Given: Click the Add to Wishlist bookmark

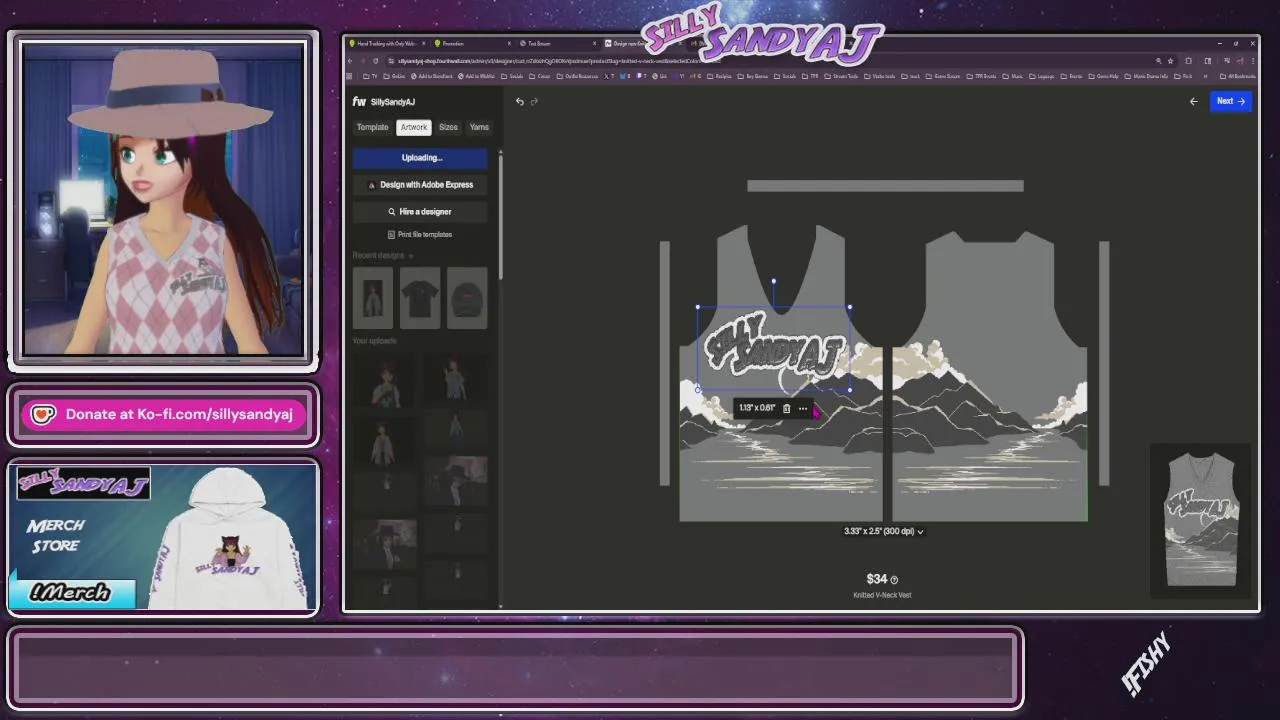Looking at the screenshot, I should (476, 76).
